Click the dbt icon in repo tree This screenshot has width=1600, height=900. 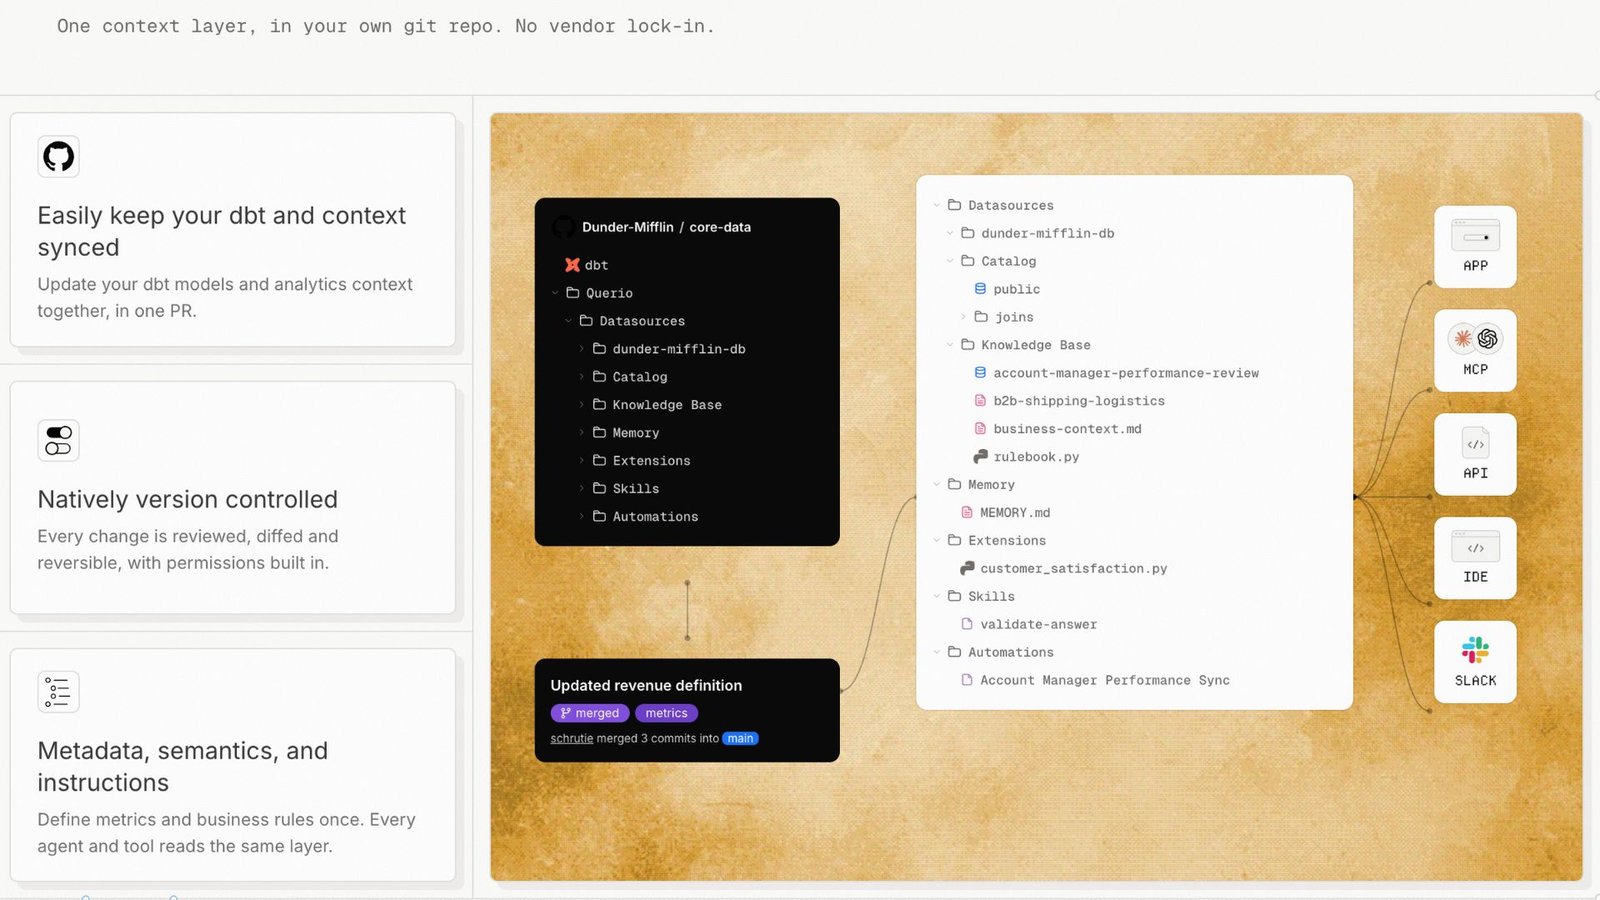[572, 265]
